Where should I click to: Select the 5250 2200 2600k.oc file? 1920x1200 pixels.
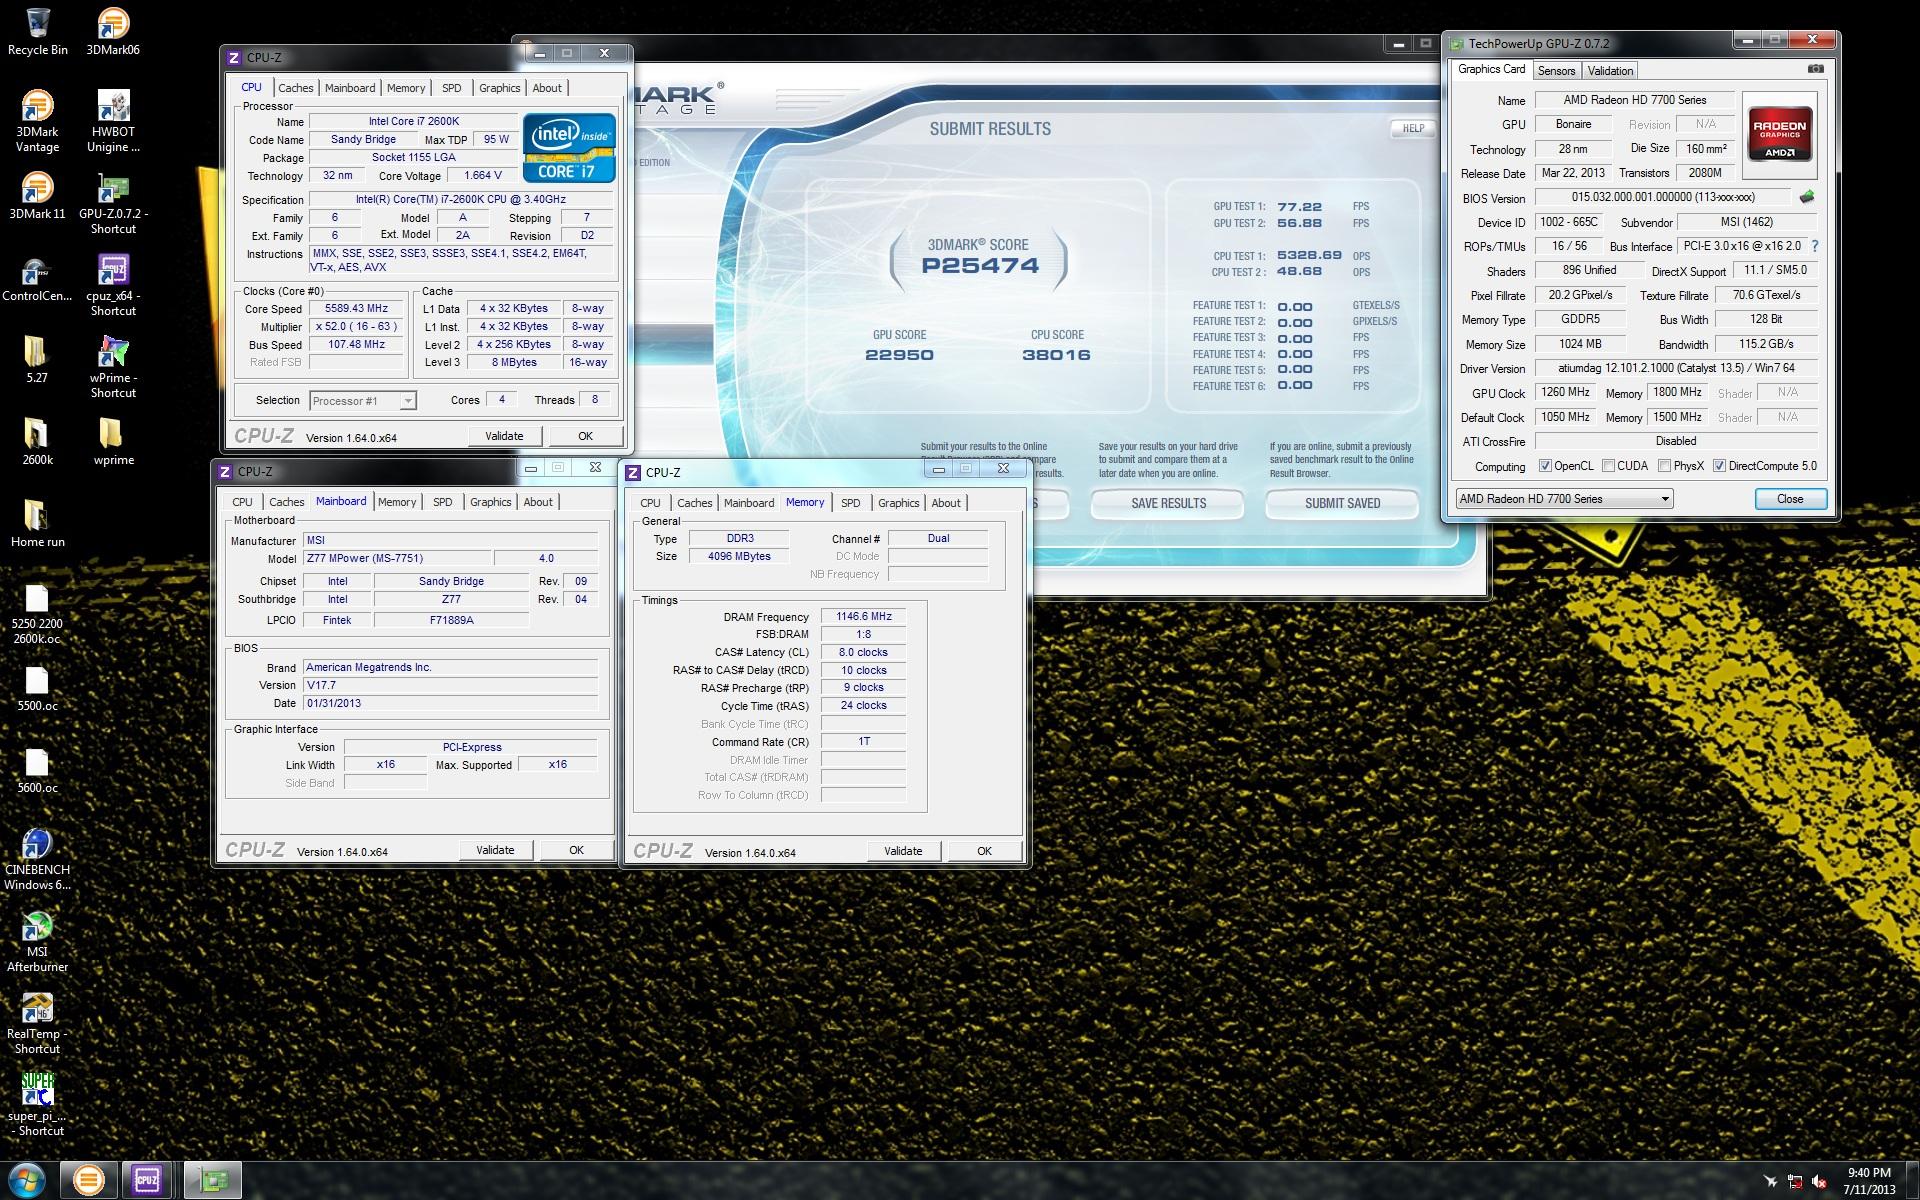coord(37,614)
